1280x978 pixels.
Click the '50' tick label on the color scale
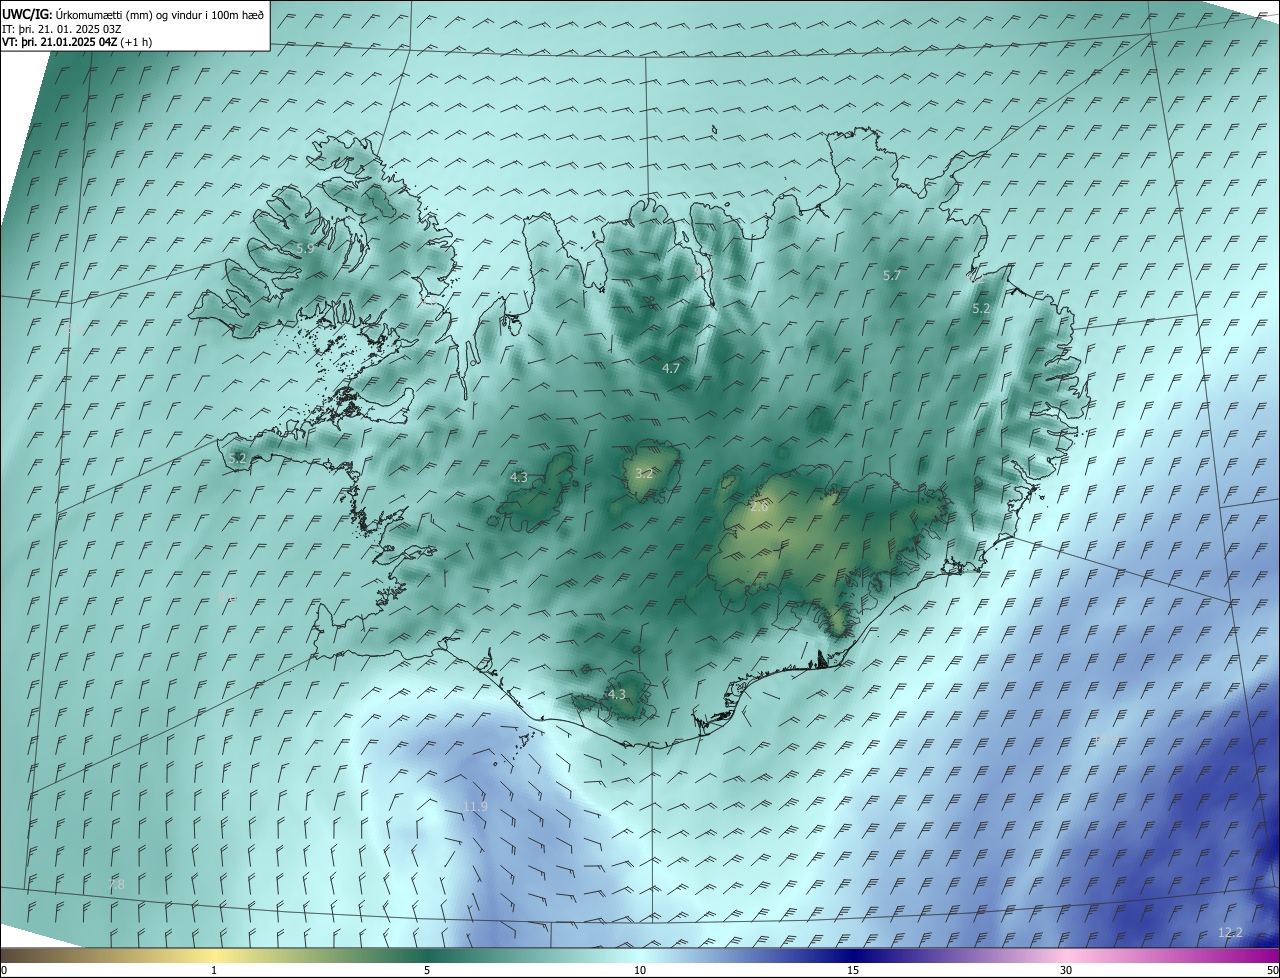pyautogui.click(x=1272, y=970)
